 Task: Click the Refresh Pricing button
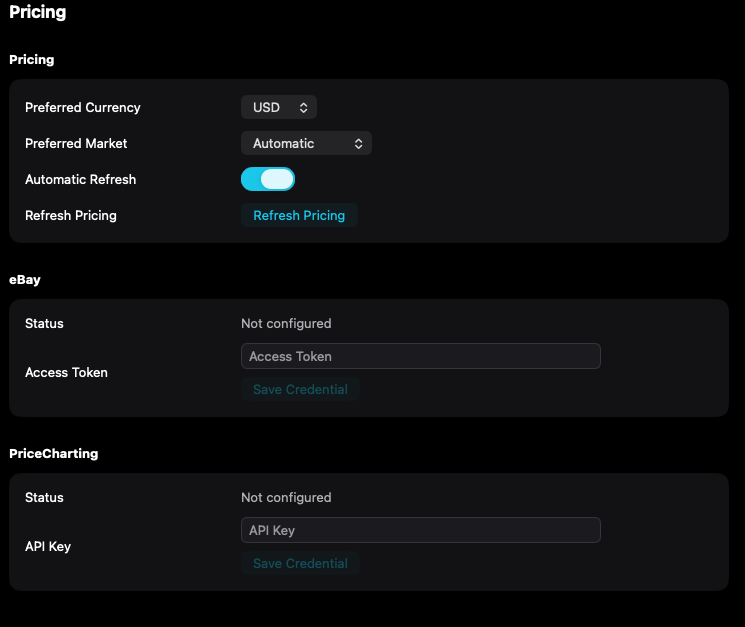coord(299,215)
